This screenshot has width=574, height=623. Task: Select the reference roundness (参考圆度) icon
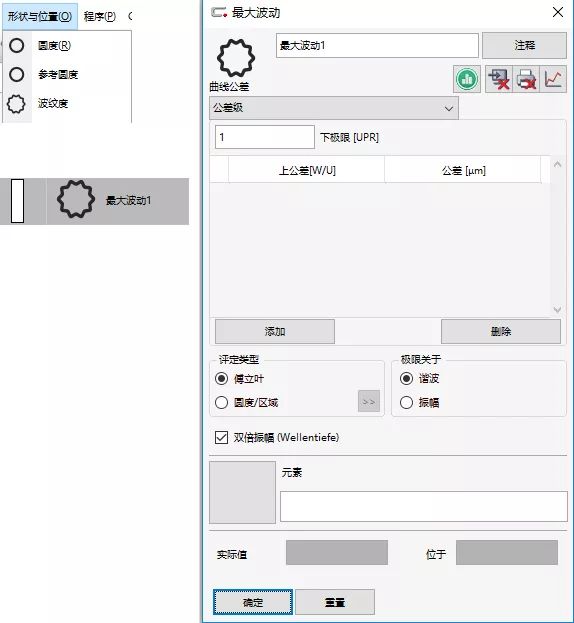17,74
